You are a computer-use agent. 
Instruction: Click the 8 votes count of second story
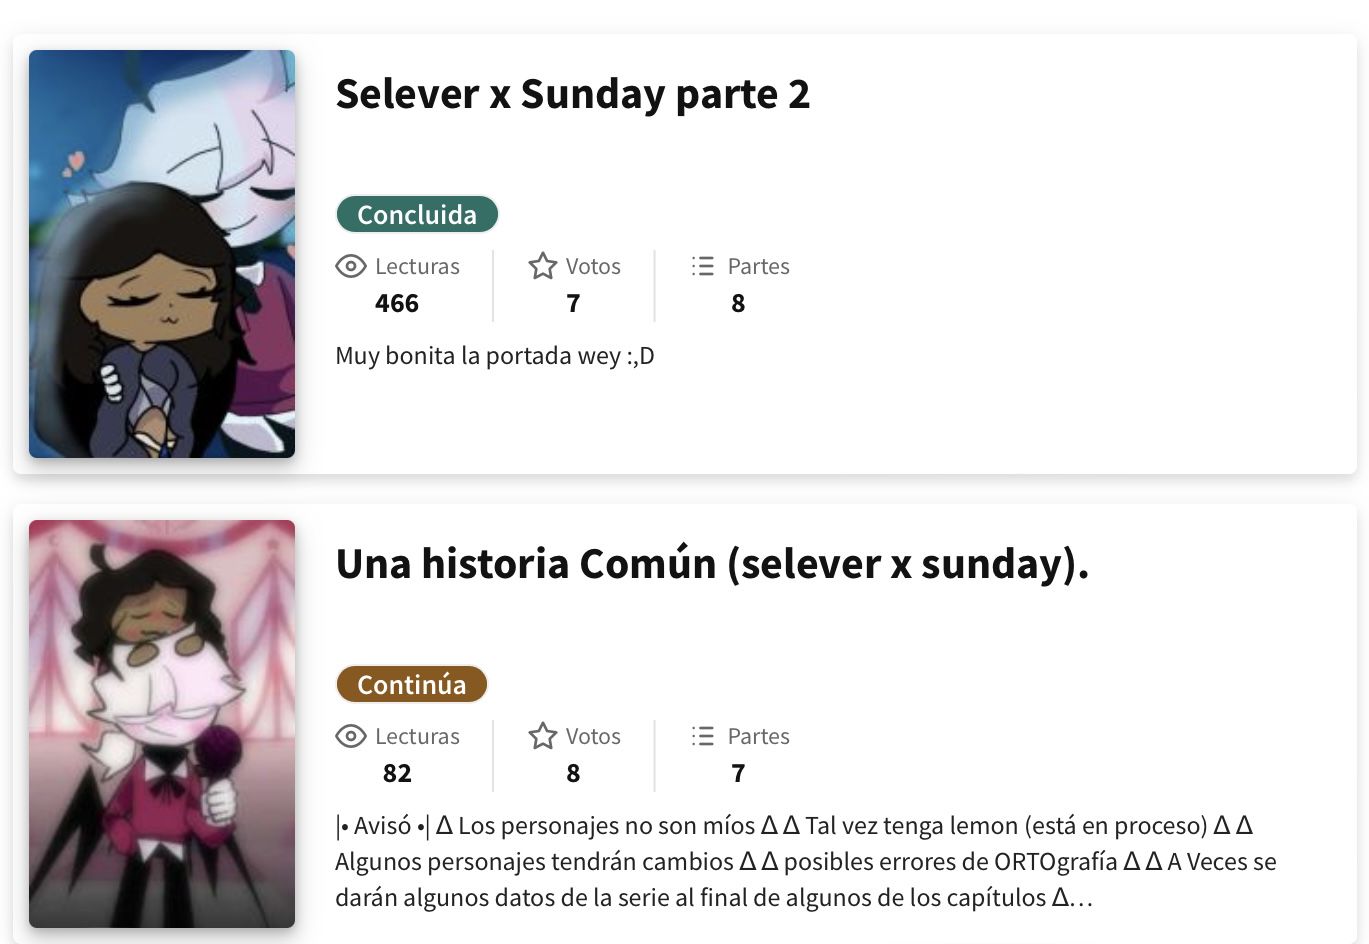[x=573, y=773]
